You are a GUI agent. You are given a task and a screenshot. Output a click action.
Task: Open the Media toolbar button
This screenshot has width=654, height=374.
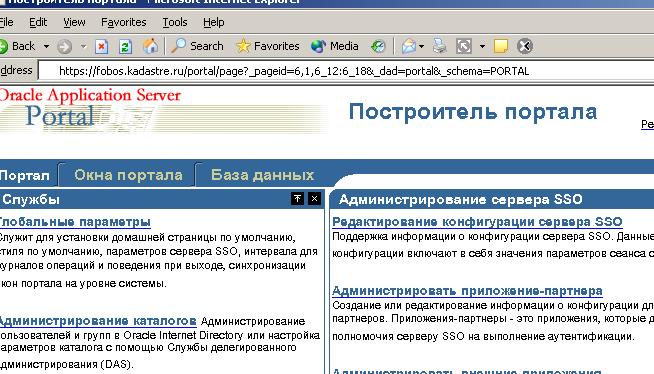tap(335, 46)
